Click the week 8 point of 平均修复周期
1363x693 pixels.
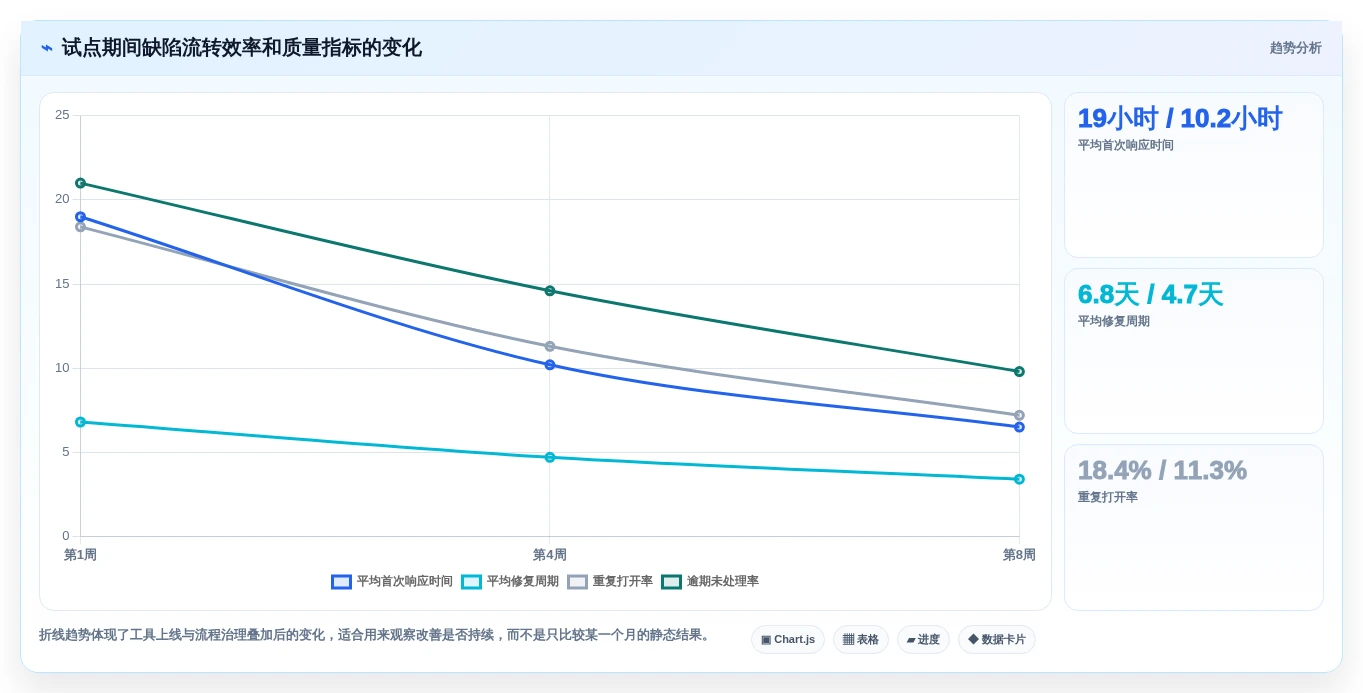pyautogui.click(x=1019, y=479)
